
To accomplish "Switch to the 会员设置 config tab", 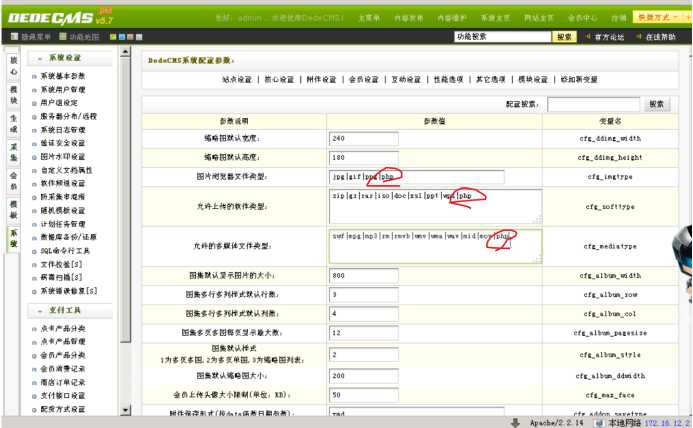I will (x=364, y=80).
